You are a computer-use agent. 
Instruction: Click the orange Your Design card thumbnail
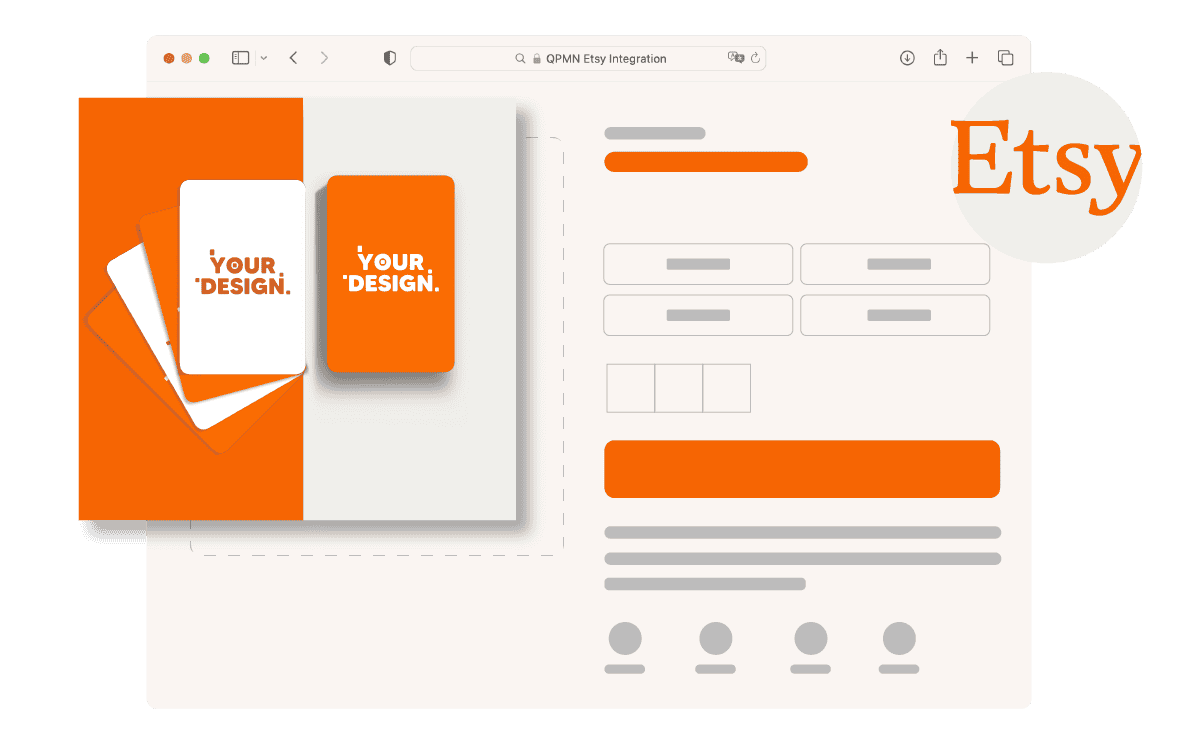coord(391,274)
